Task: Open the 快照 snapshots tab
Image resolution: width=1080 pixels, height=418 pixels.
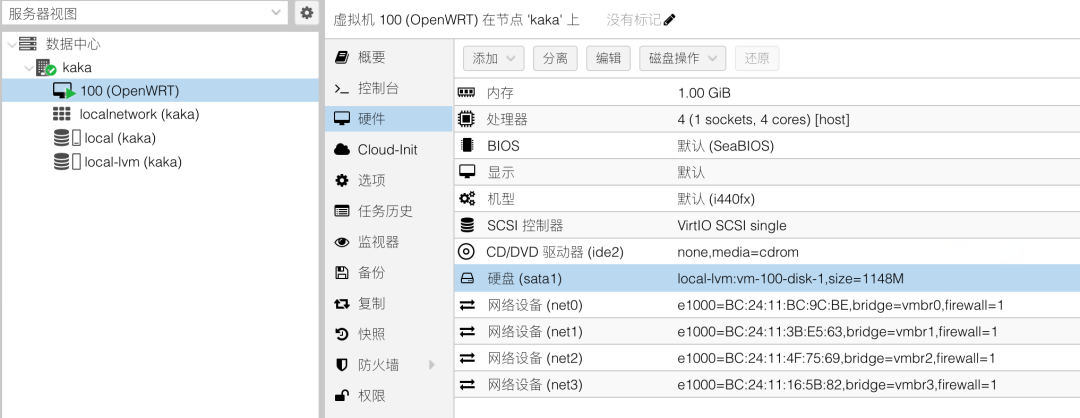Action: point(388,334)
